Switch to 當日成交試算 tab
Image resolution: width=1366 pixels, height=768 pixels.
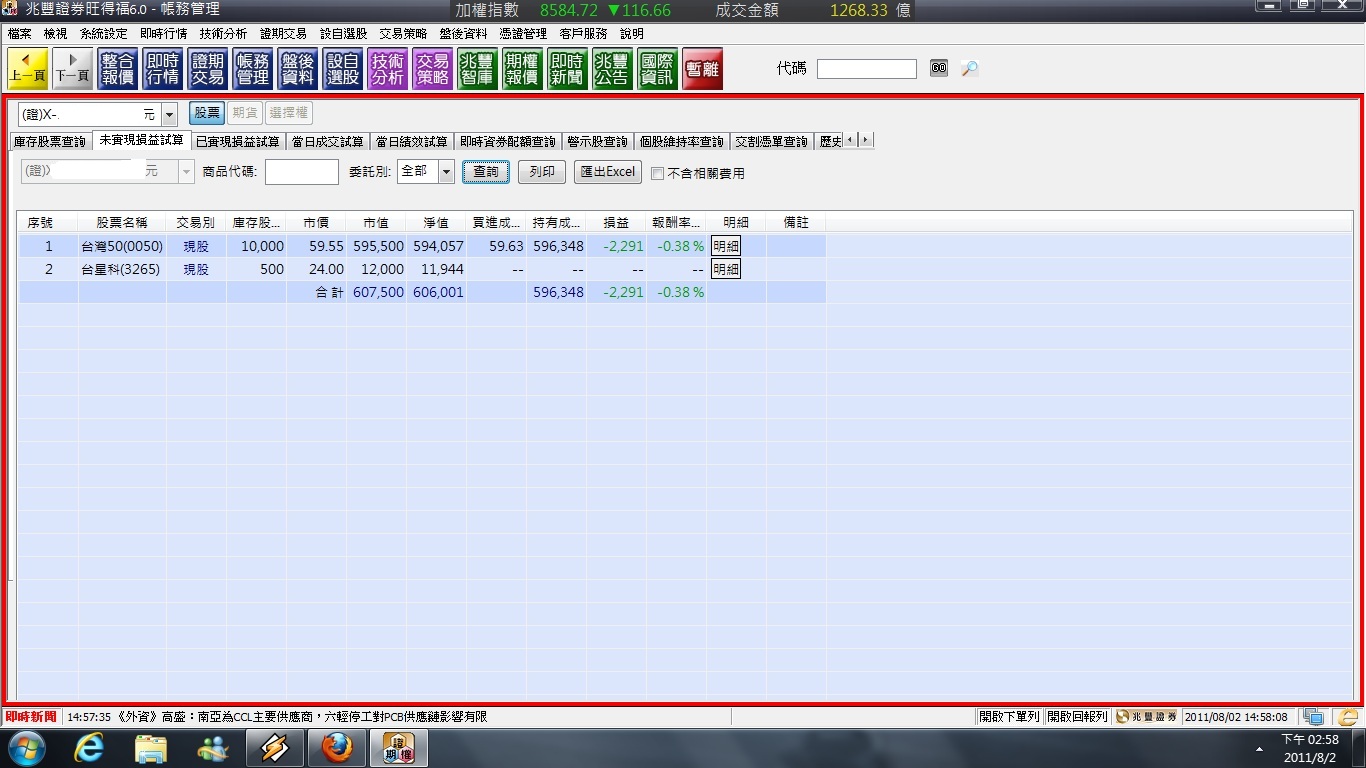point(327,142)
